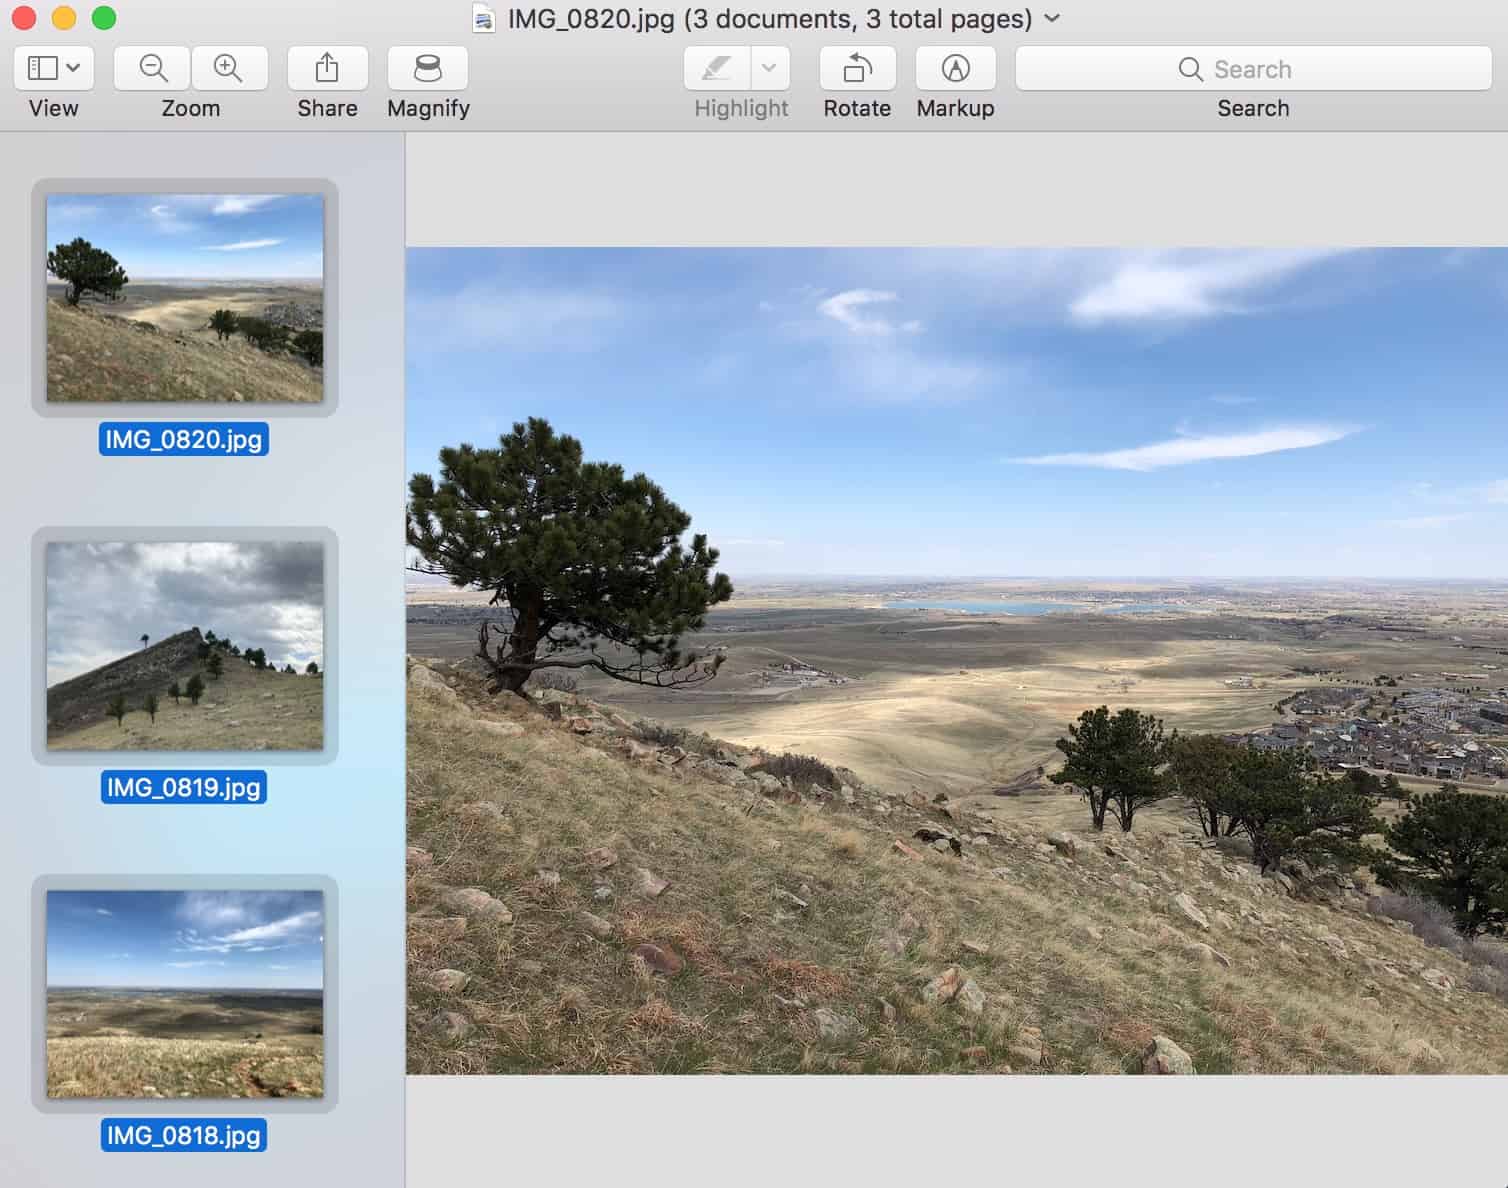The height and width of the screenshot is (1188, 1508).
Task: Click the IMG_0818.jpg filename label
Action: pos(184,1135)
